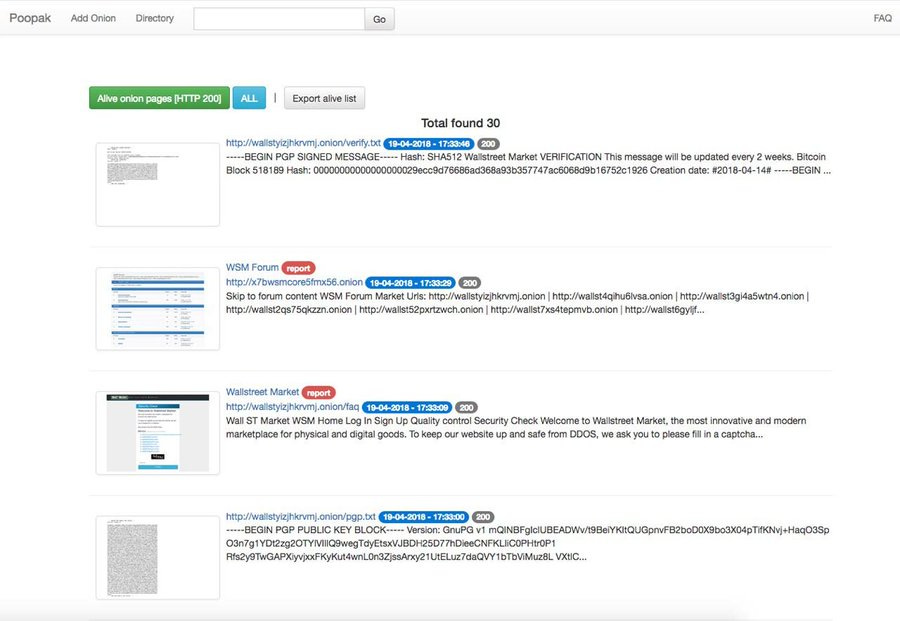The height and width of the screenshot is (621, 900).
Task: Open the verify.txt page thumbnail
Action: [x=158, y=184]
